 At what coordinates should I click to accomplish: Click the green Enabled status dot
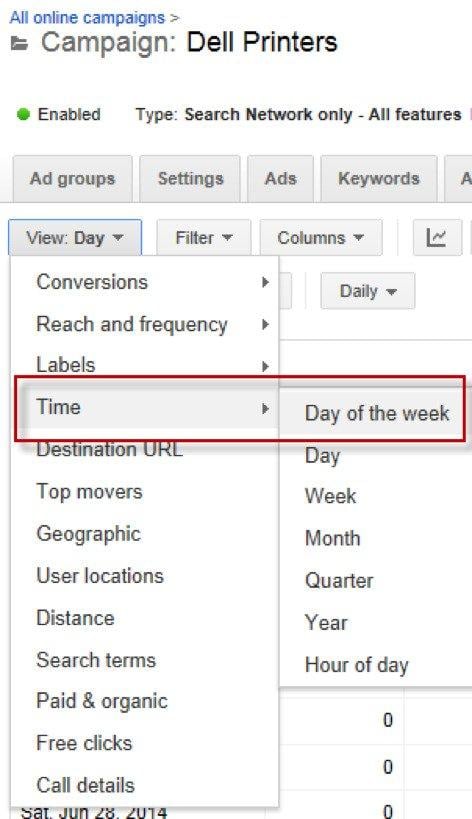click(x=23, y=114)
